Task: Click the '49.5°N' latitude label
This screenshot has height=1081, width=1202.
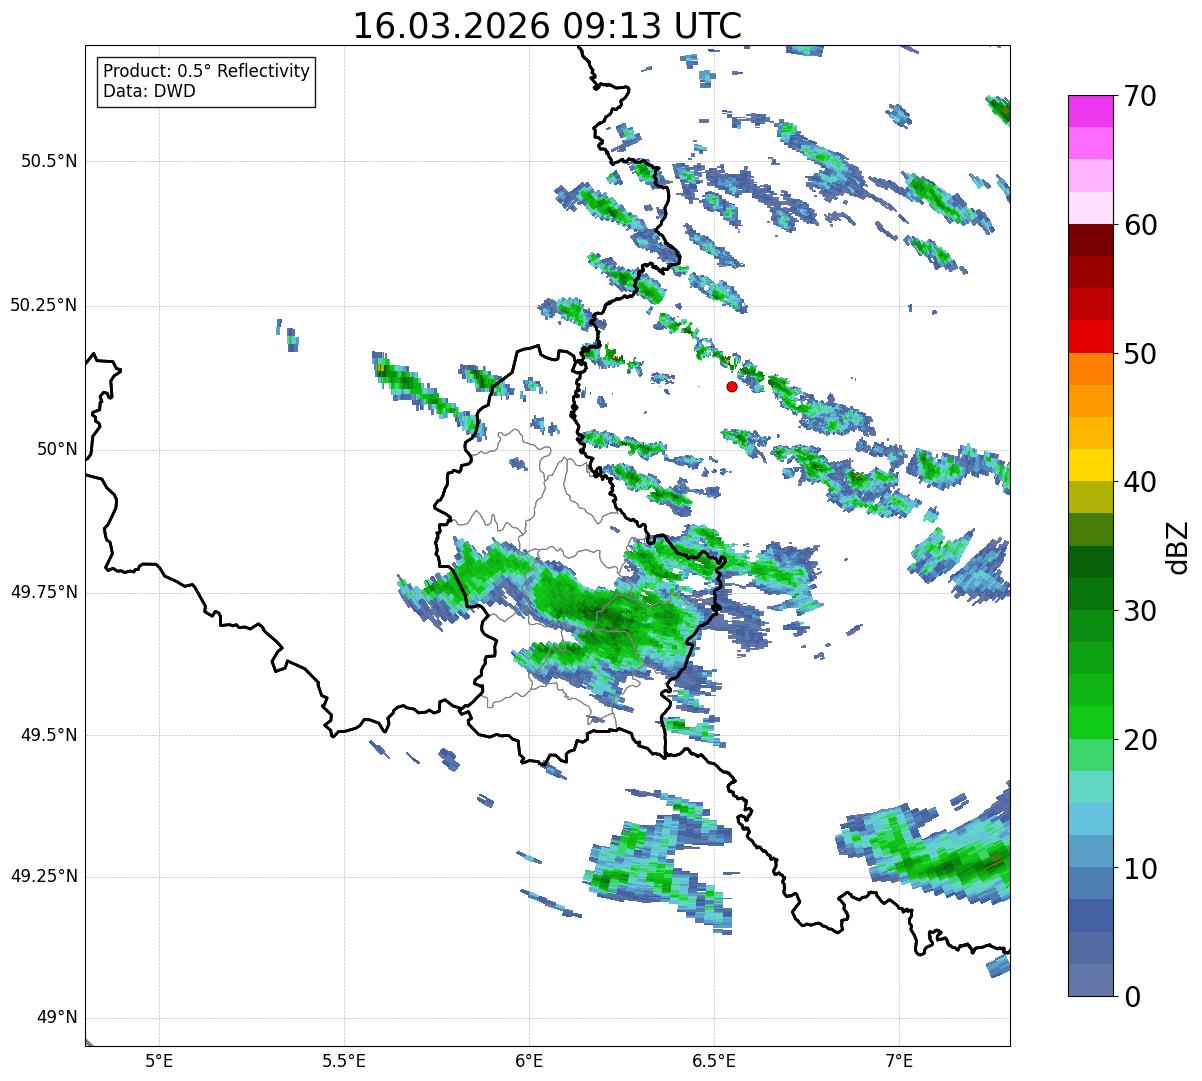Action: coord(49,735)
